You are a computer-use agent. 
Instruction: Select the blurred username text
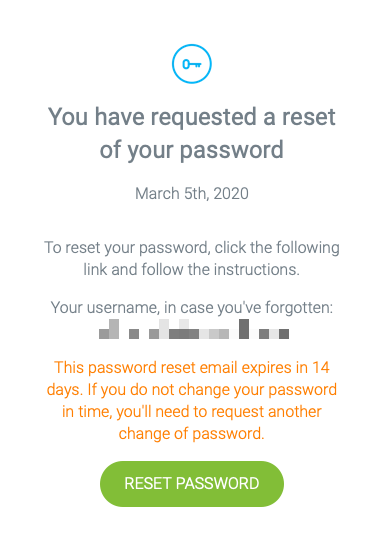194,329
